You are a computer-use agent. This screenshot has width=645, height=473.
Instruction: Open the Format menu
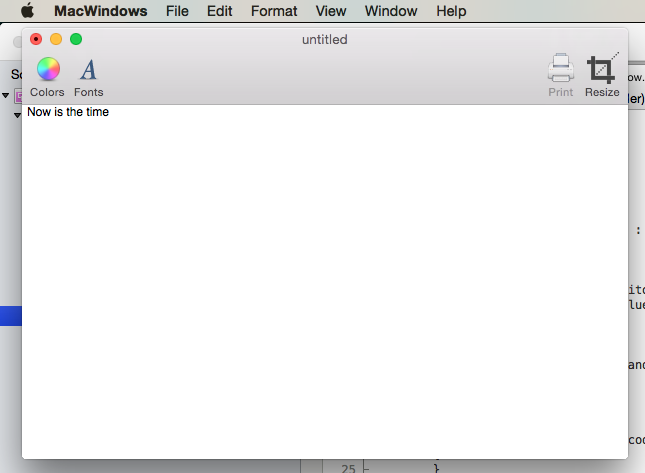(274, 11)
